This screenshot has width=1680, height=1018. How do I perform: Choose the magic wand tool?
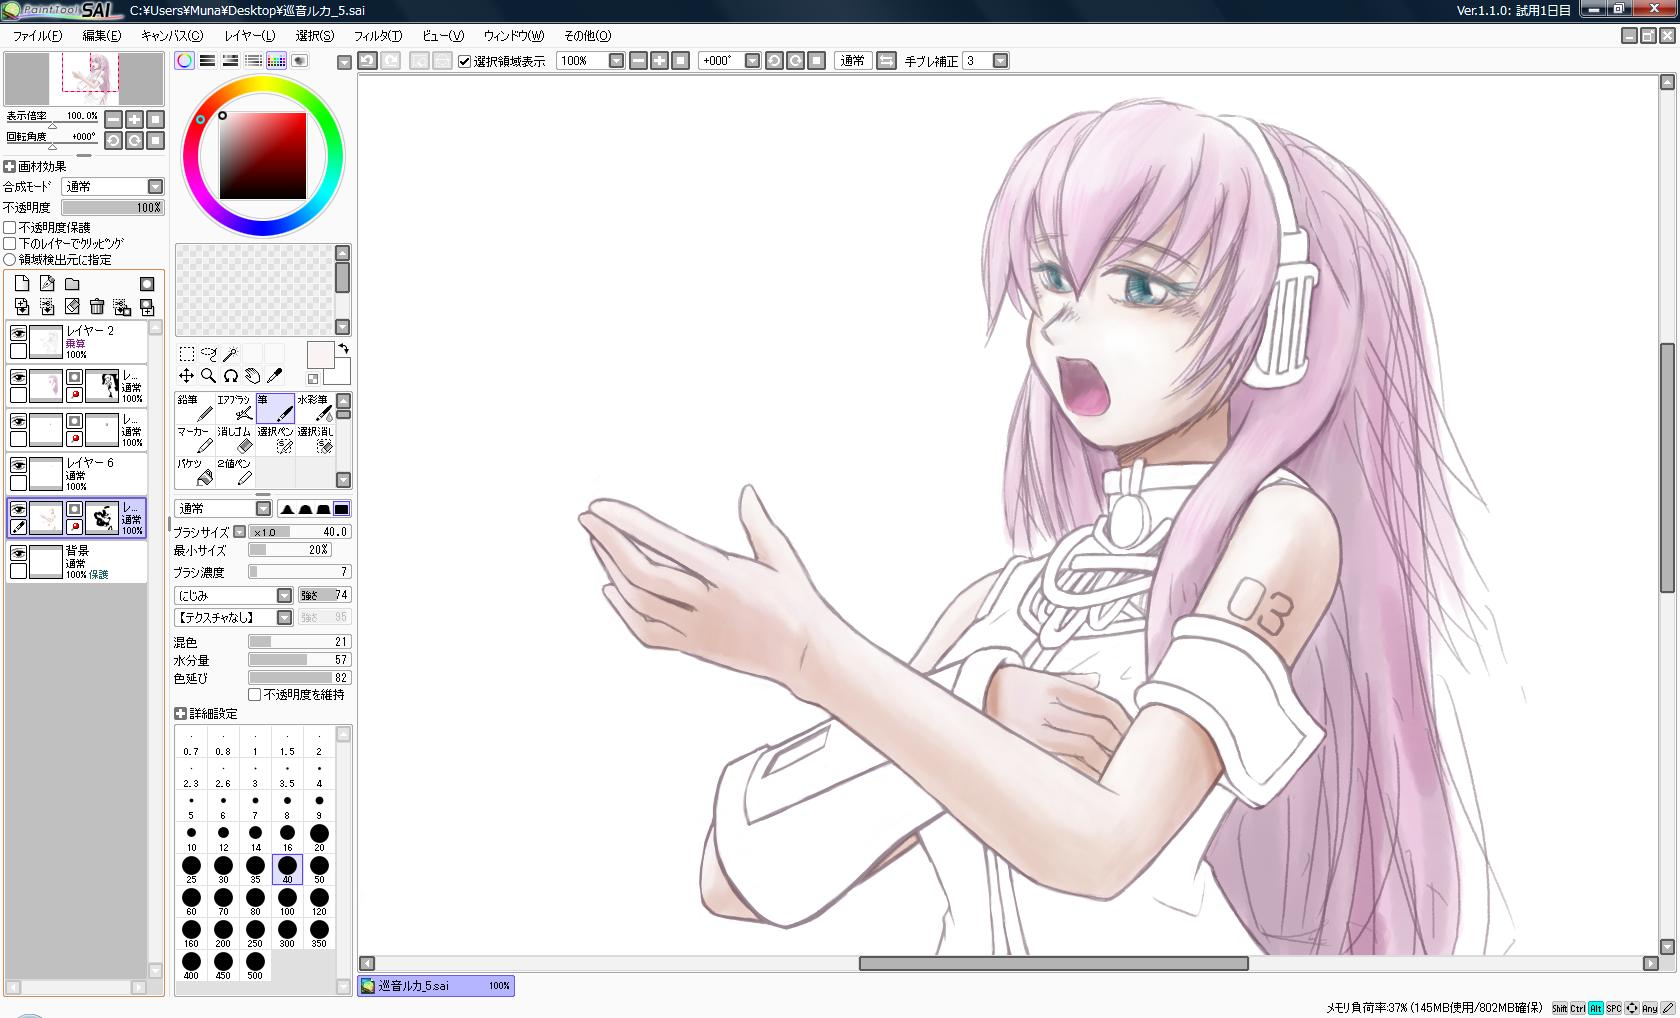pos(230,354)
